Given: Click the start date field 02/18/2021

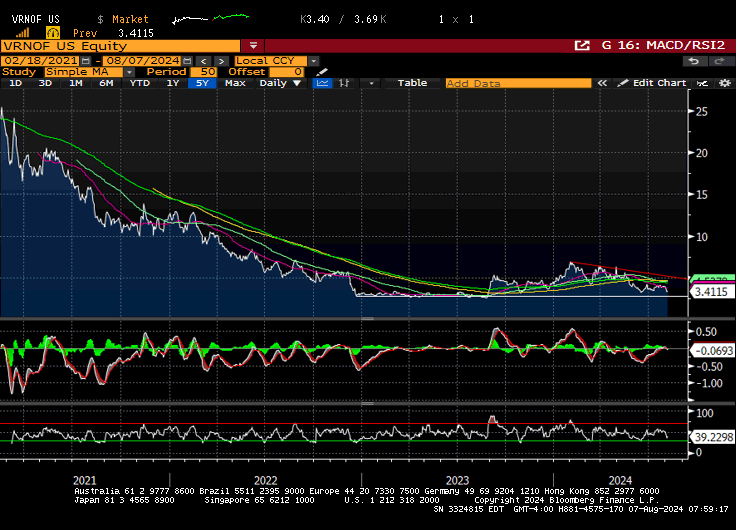Looking at the screenshot, I should (40, 61).
